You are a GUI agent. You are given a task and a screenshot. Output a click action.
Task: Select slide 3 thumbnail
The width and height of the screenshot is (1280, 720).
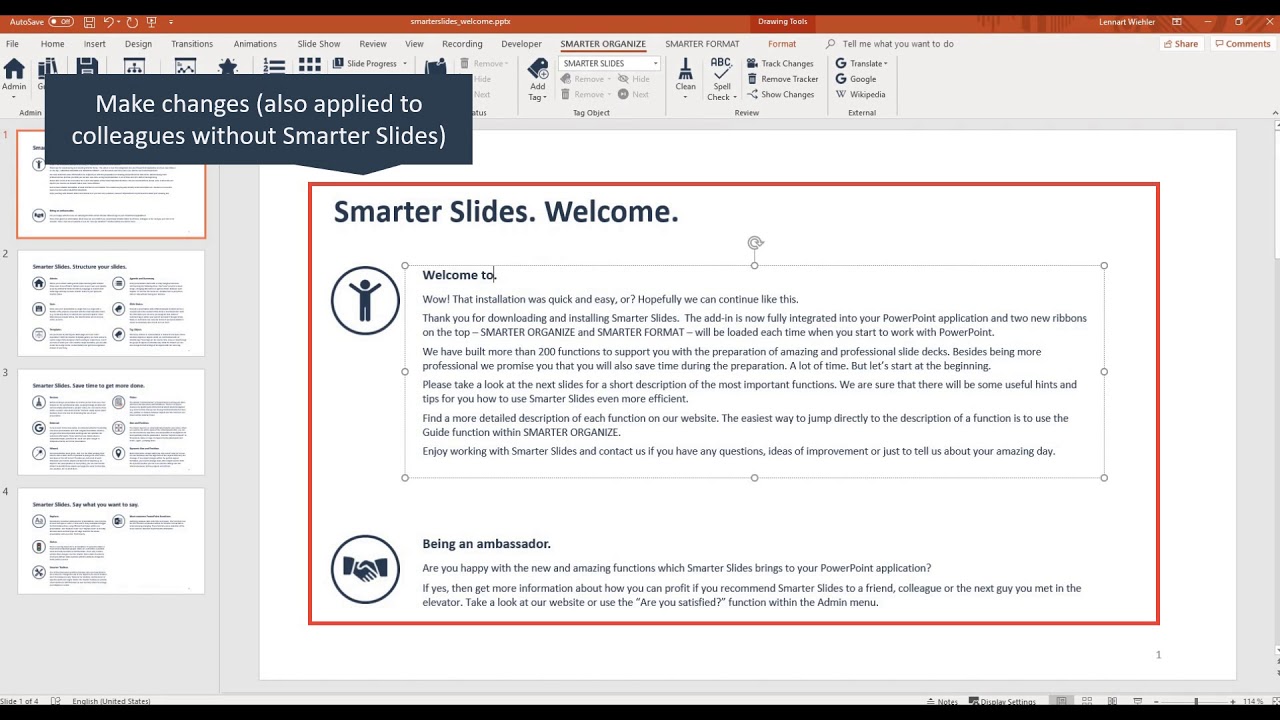(111, 422)
